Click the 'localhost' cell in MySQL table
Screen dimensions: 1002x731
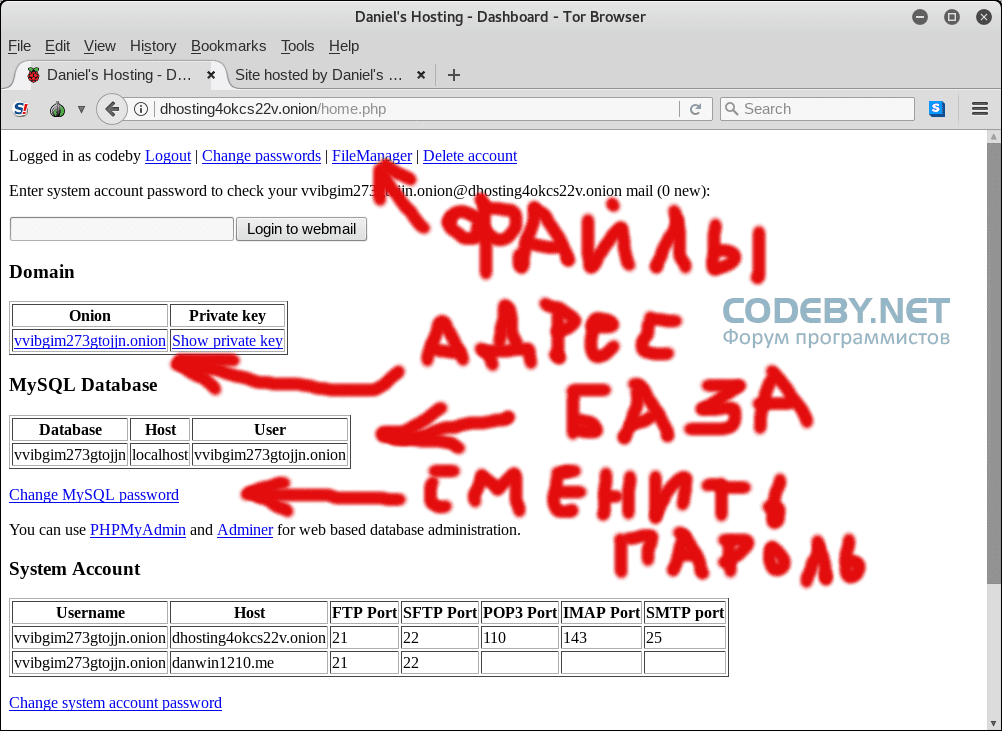pyautogui.click(x=160, y=455)
